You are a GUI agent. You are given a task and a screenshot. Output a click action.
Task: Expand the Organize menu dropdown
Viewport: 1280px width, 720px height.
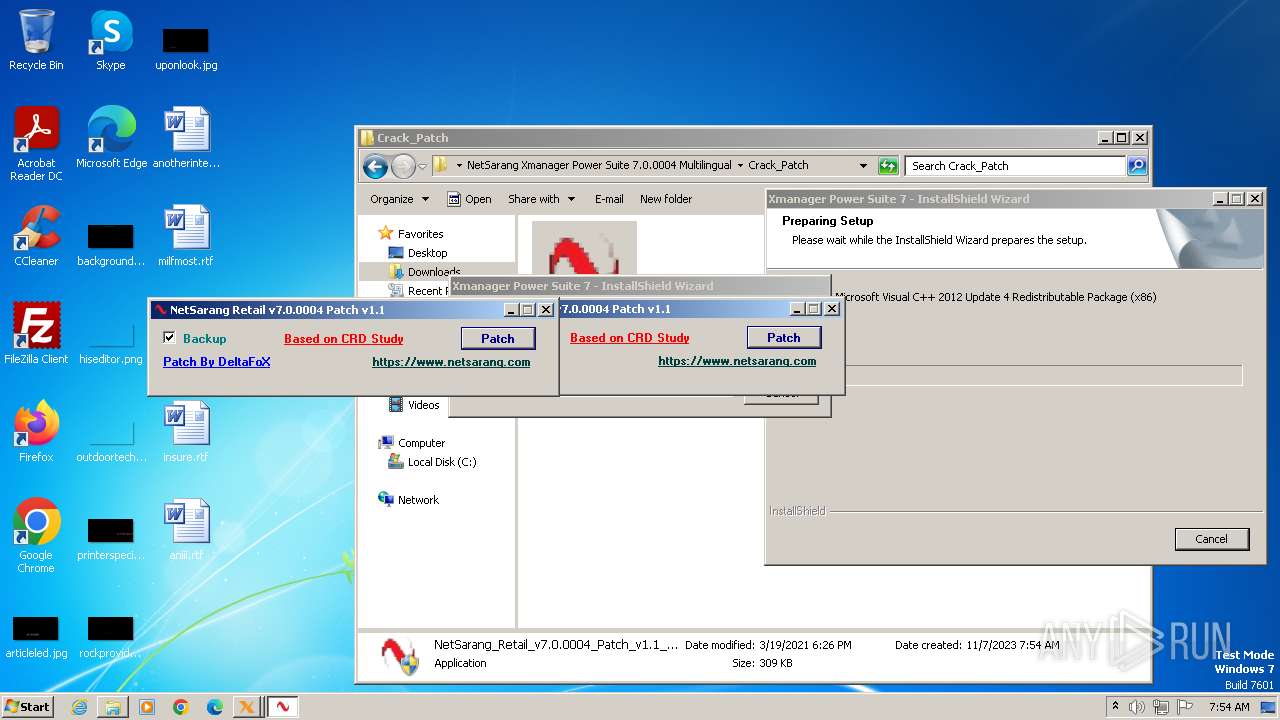point(399,199)
